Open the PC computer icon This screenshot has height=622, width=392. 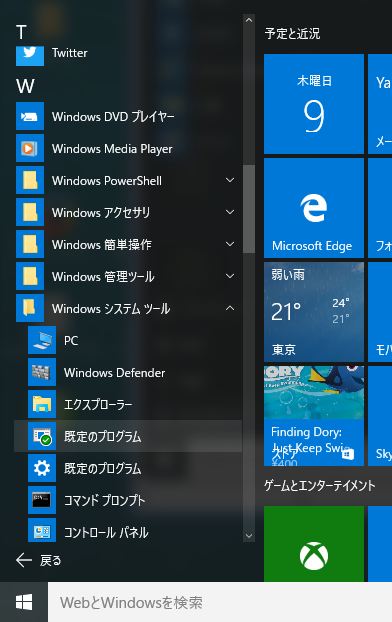pos(42,340)
